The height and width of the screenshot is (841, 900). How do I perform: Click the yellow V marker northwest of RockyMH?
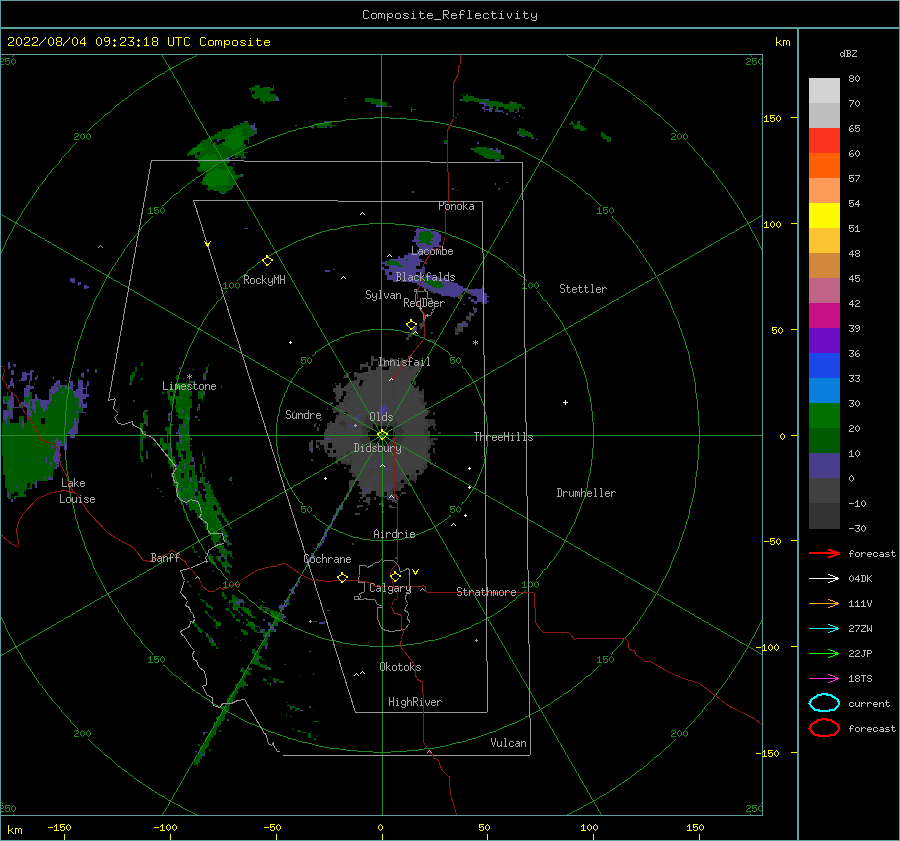pyautogui.click(x=208, y=244)
